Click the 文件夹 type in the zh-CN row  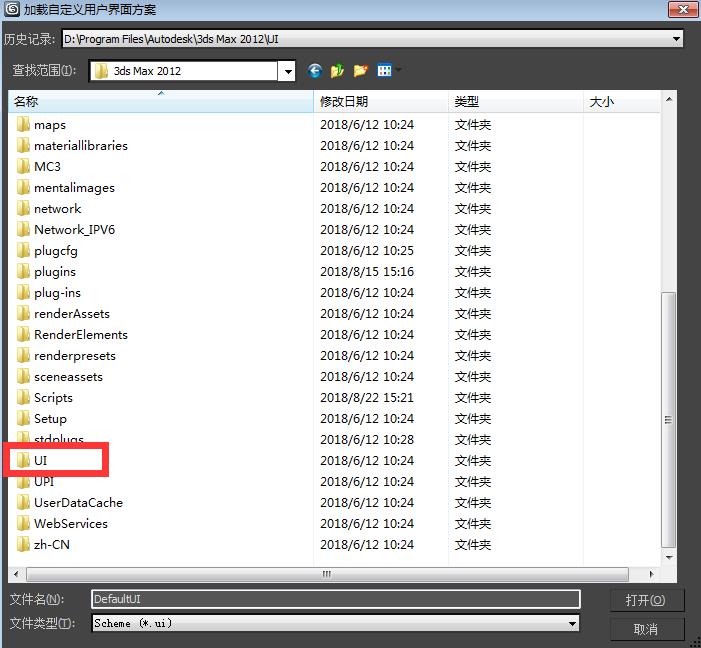473,544
